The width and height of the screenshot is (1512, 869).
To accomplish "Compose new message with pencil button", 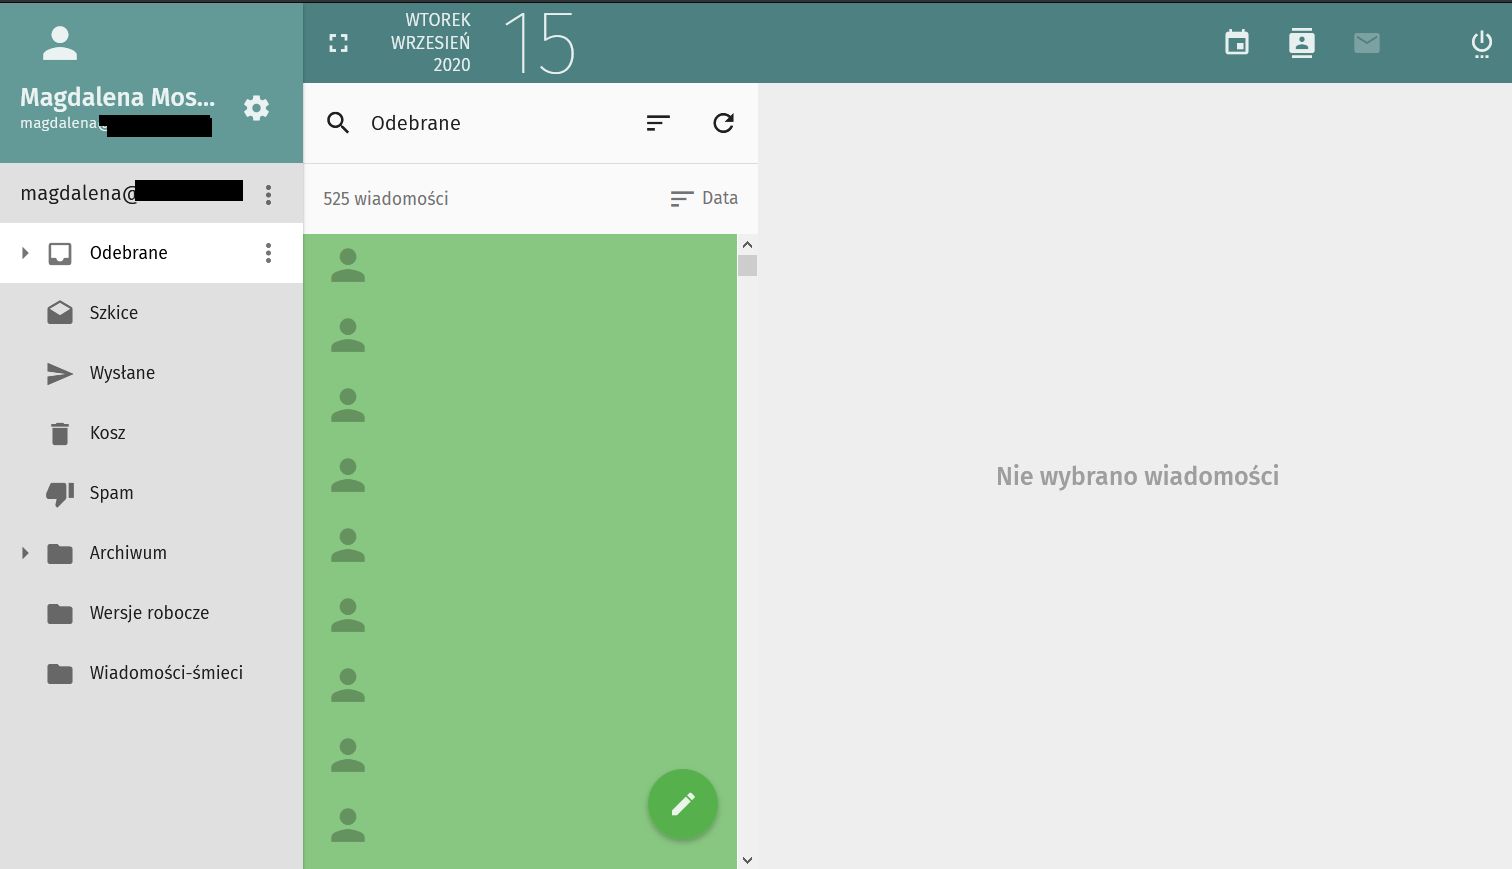I will pyautogui.click(x=682, y=804).
